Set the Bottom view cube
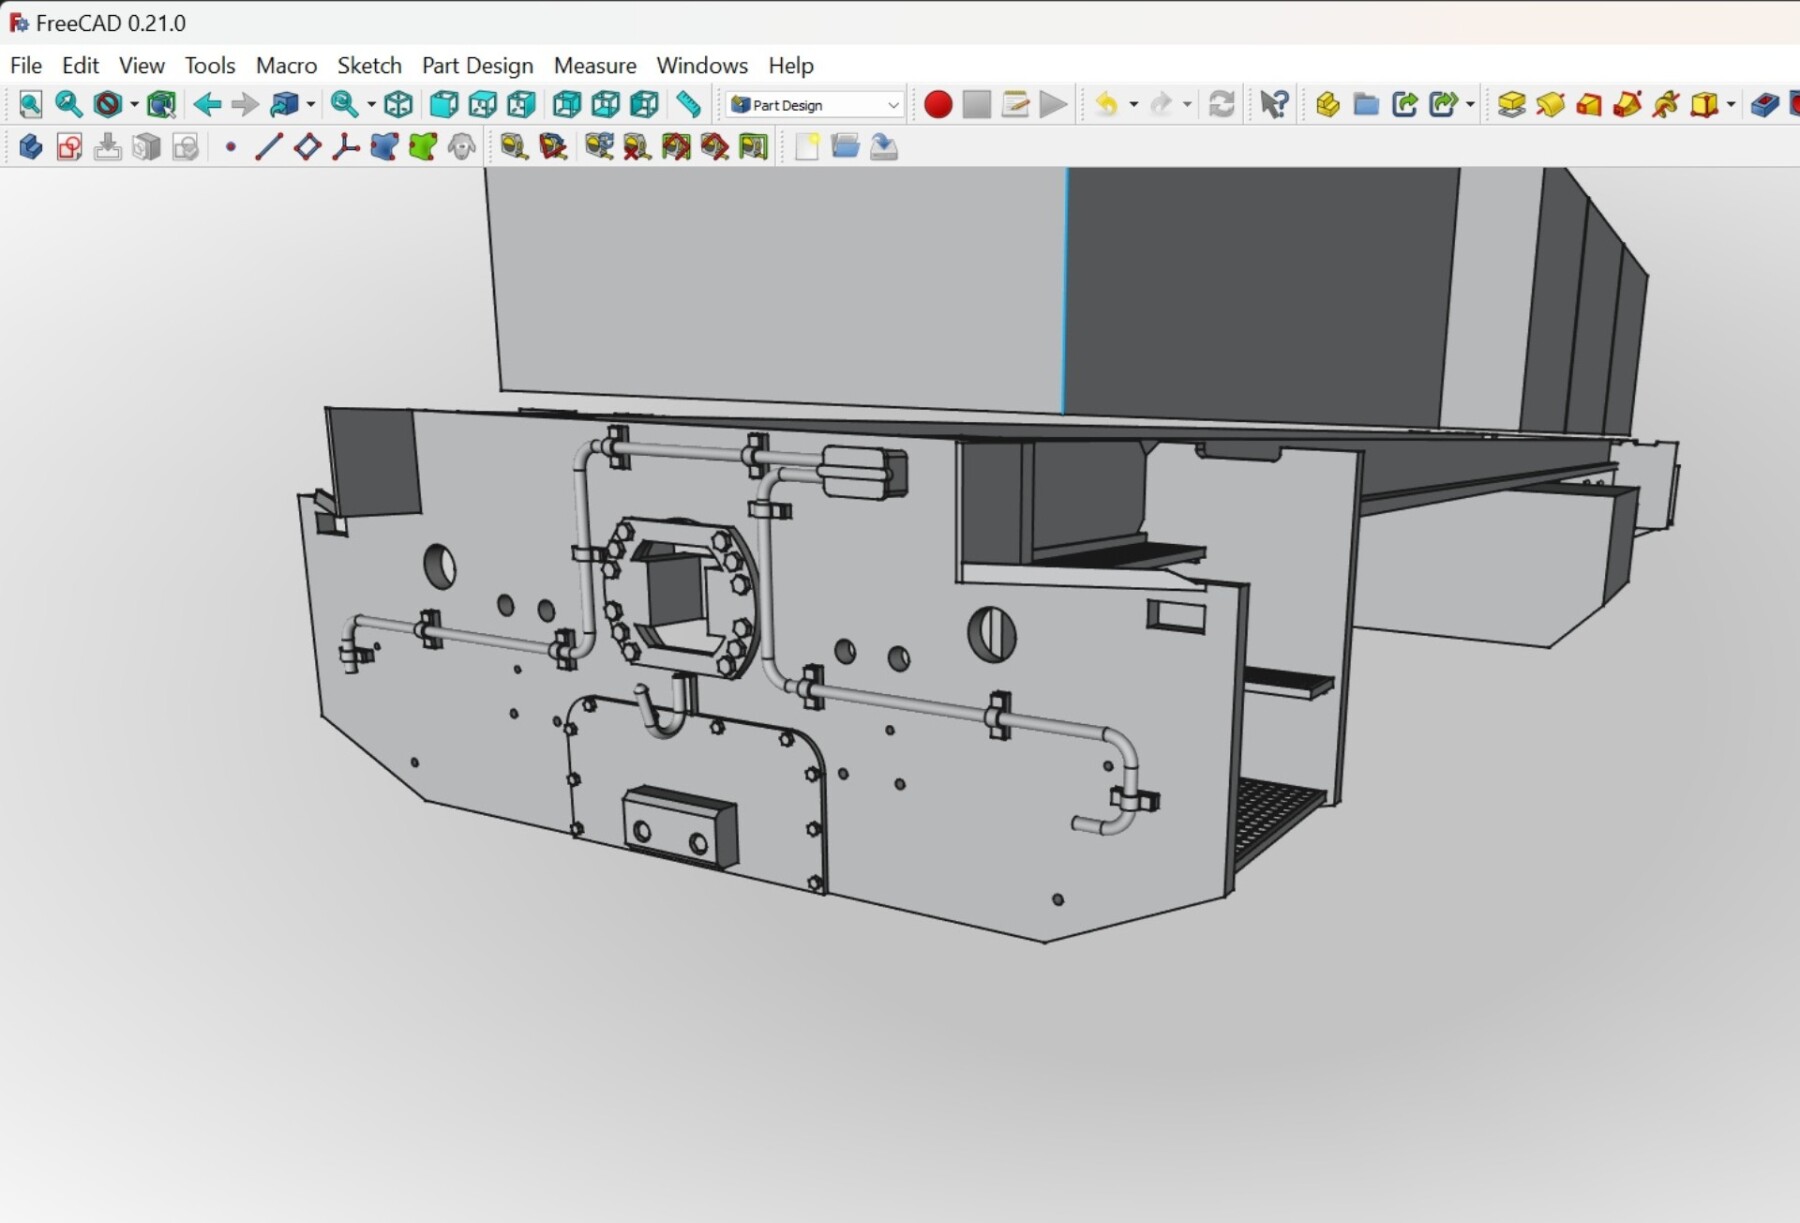 tap(606, 104)
